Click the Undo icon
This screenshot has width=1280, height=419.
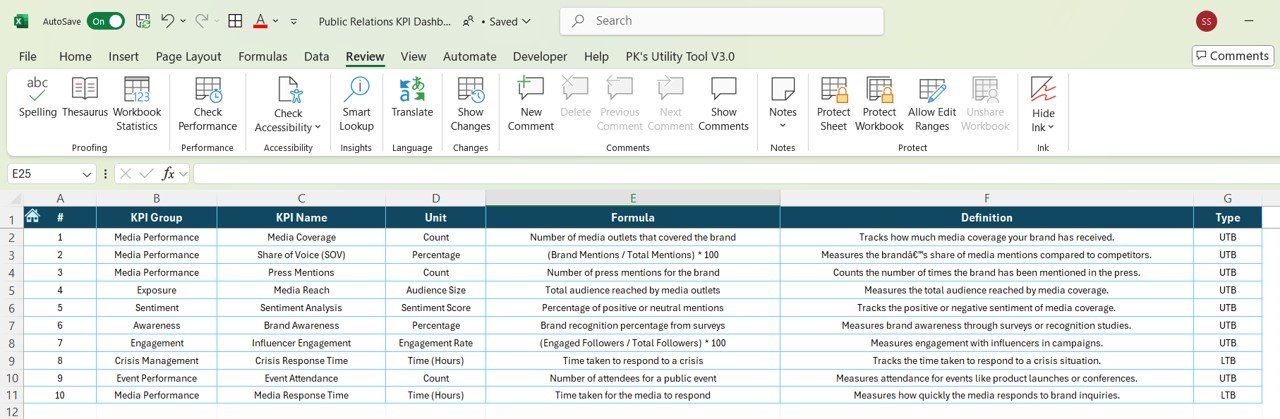[168, 20]
